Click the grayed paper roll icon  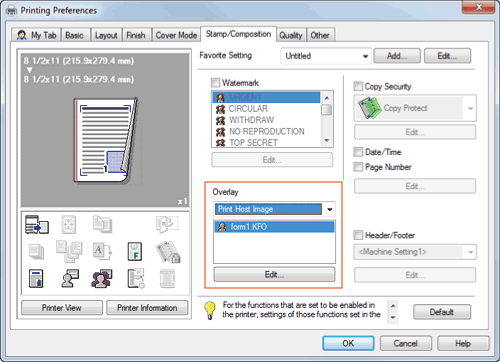(x=167, y=278)
